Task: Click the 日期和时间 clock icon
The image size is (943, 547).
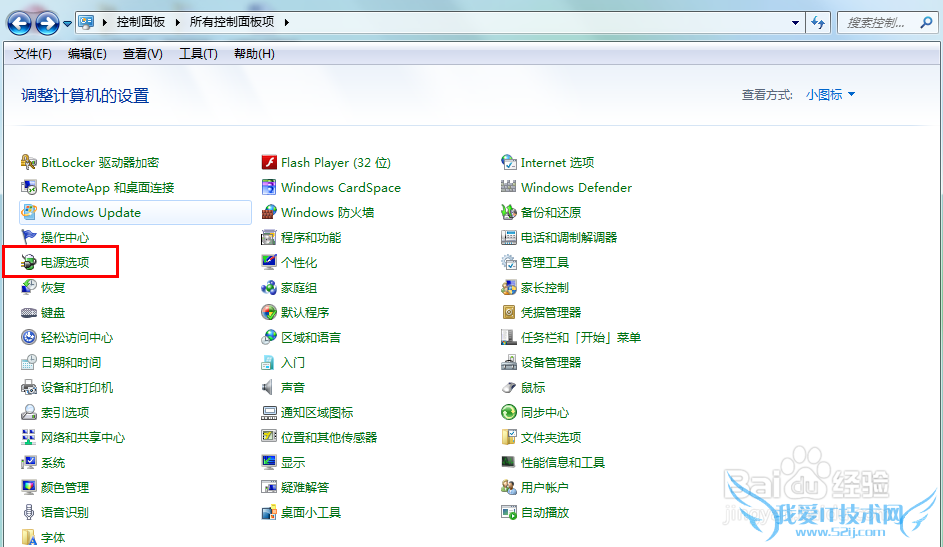Action: [x=28, y=362]
